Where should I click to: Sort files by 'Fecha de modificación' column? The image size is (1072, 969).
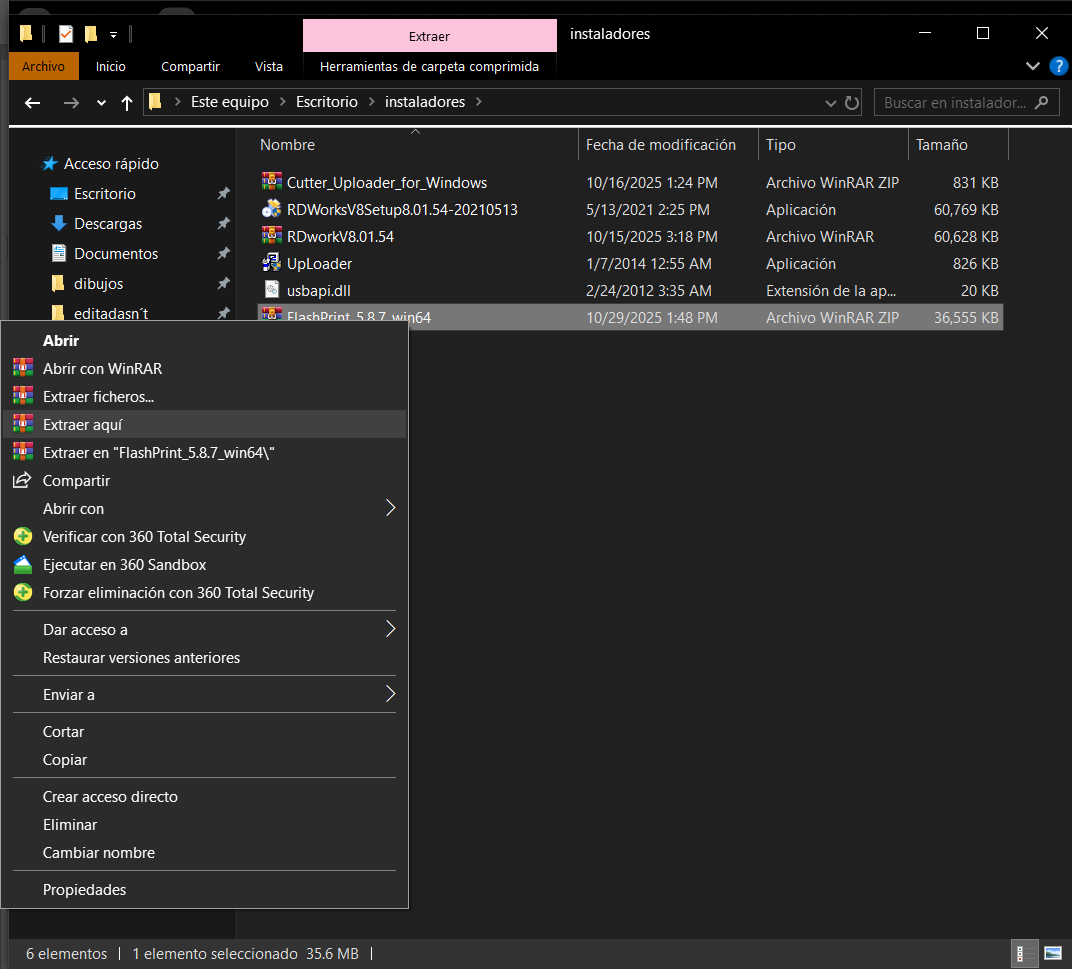pos(660,145)
